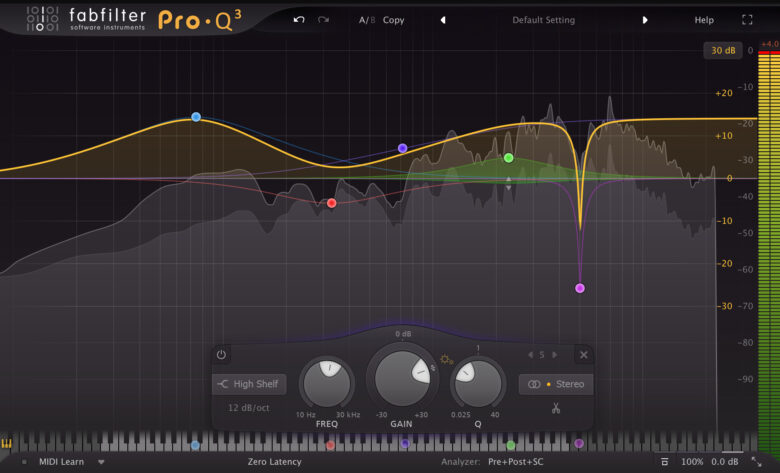Open the 12 dB/oct slope selector
This screenshot has width=780, height=473.
click(248, 408)
